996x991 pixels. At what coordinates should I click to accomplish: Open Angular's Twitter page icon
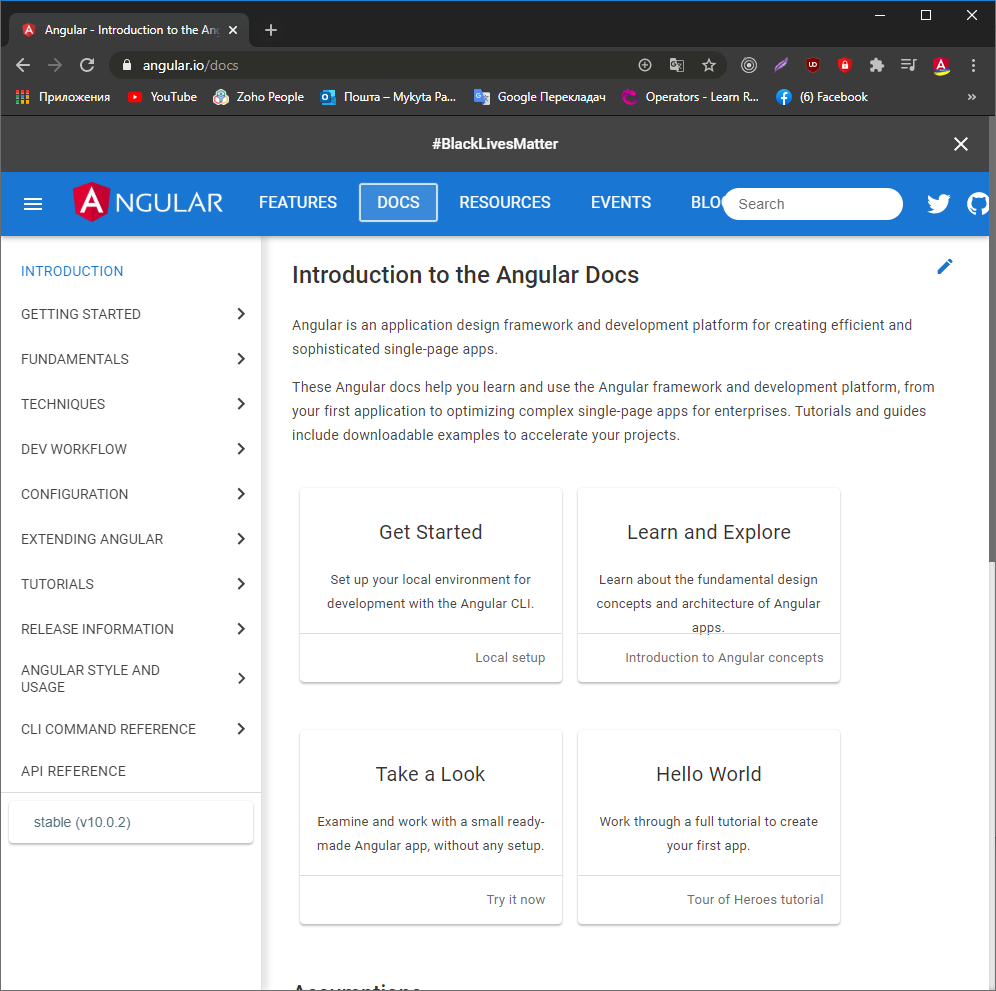pyautogui.click(x=938, y=203)
